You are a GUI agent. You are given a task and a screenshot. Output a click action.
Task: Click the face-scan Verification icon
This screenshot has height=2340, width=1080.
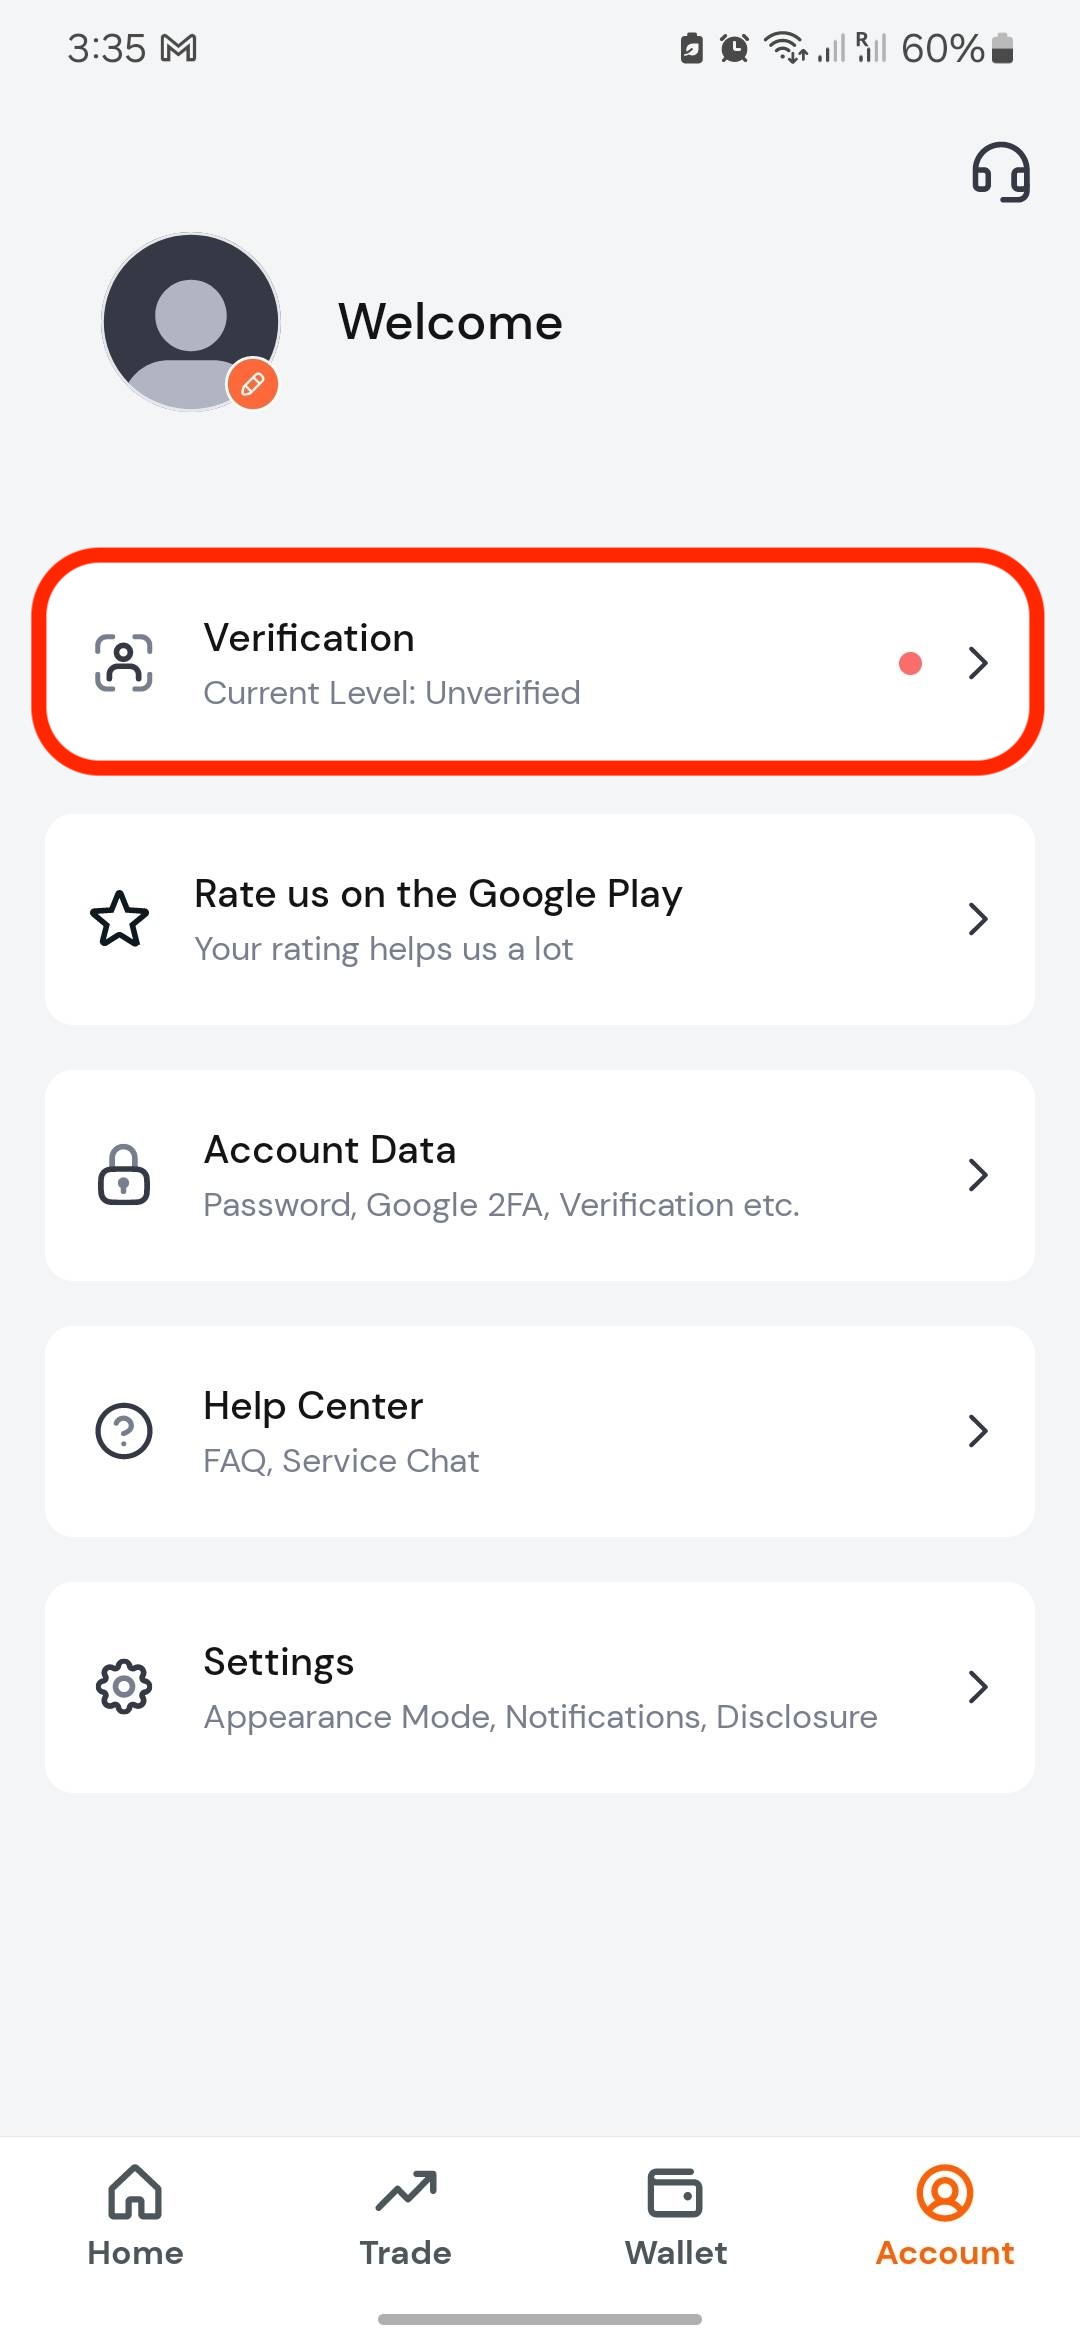click(x=124, y=663)
